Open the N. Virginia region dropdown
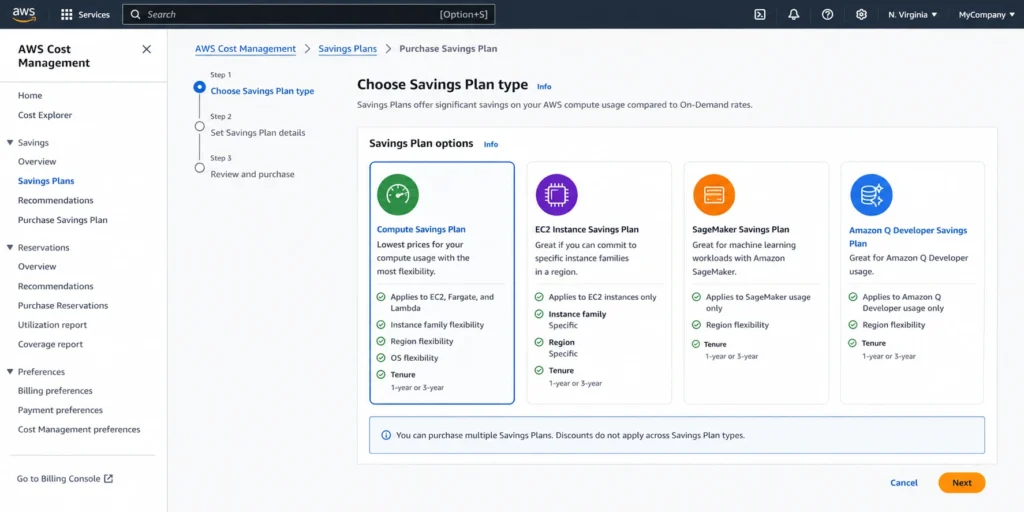The height and width of the screenshot is (512, 1024). pyautogui.click(x=912, y=14)
